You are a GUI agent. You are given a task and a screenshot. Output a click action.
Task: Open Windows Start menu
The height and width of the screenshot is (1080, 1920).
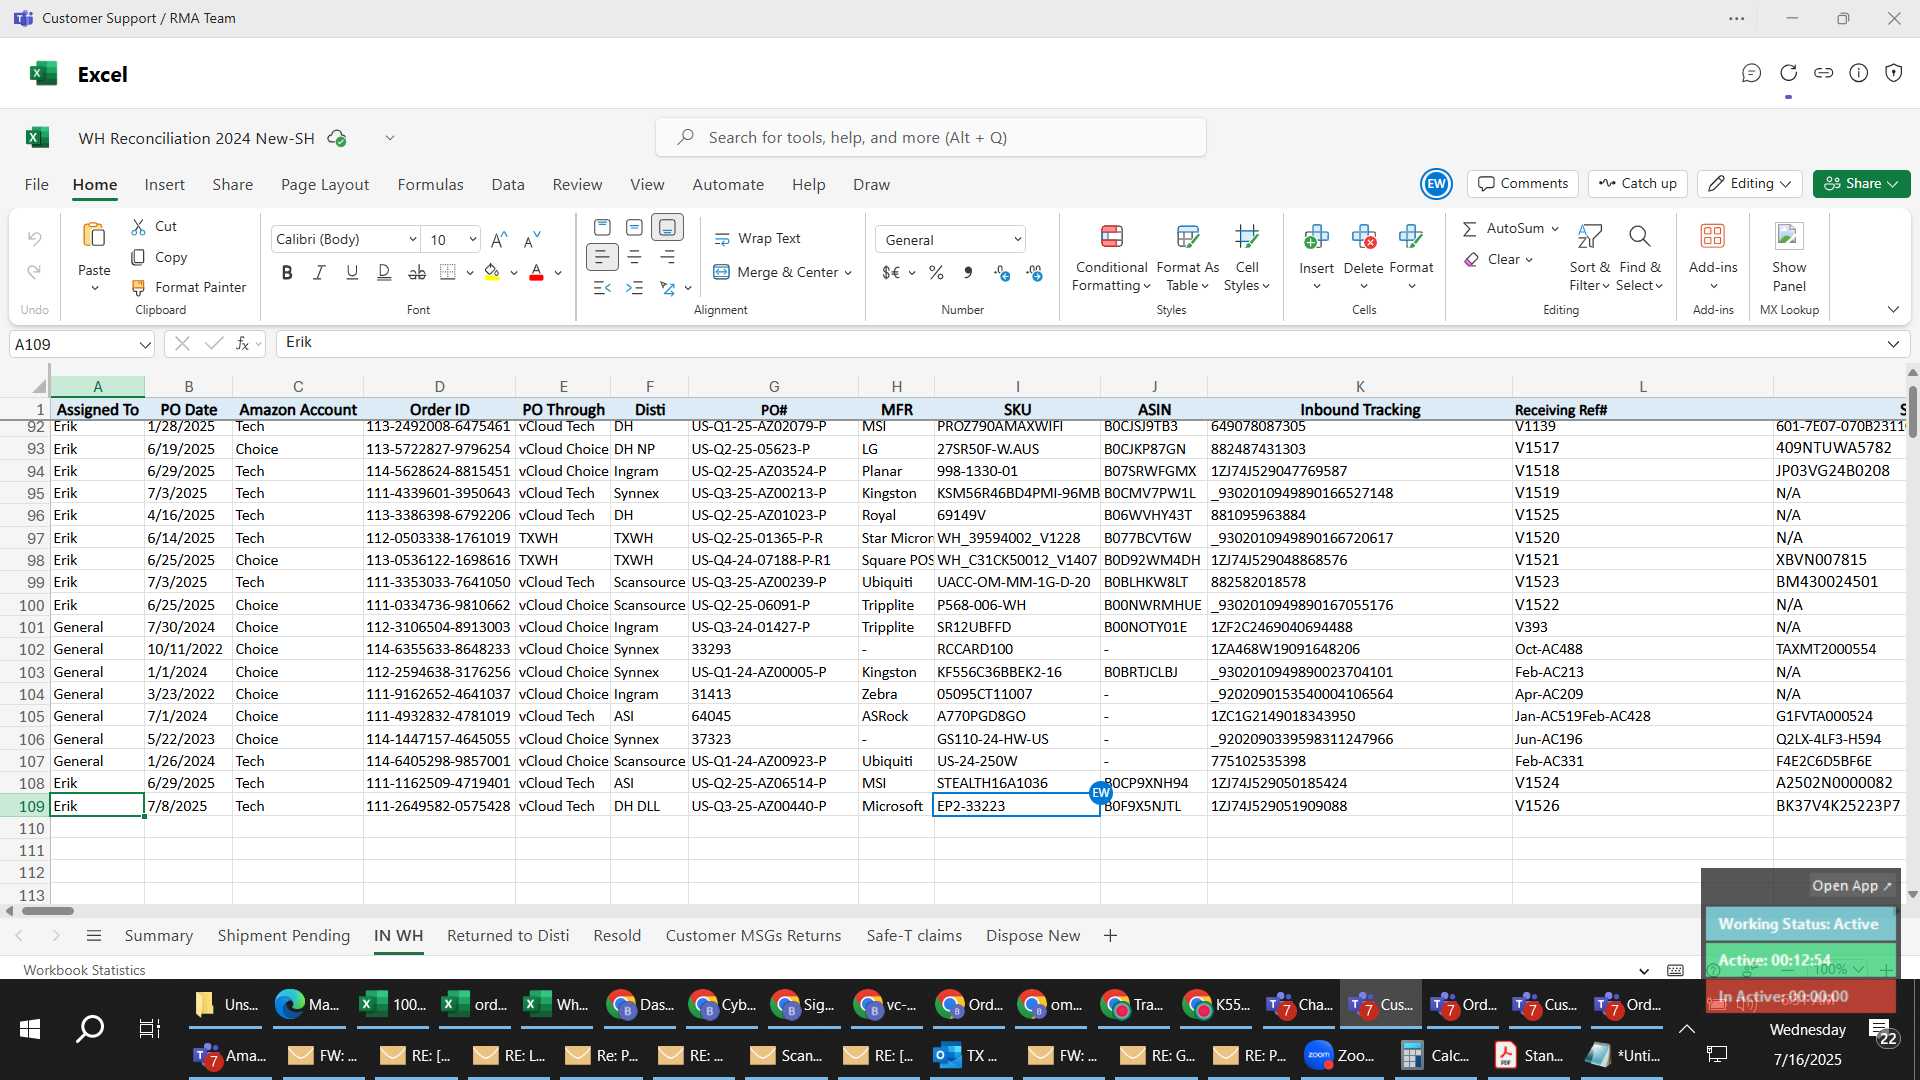point(30,1029)
